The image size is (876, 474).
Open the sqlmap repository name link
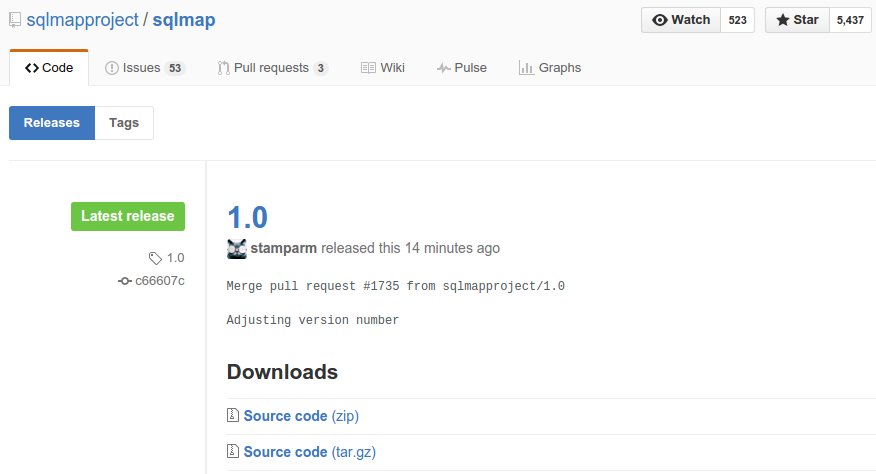tap(184, 20)
